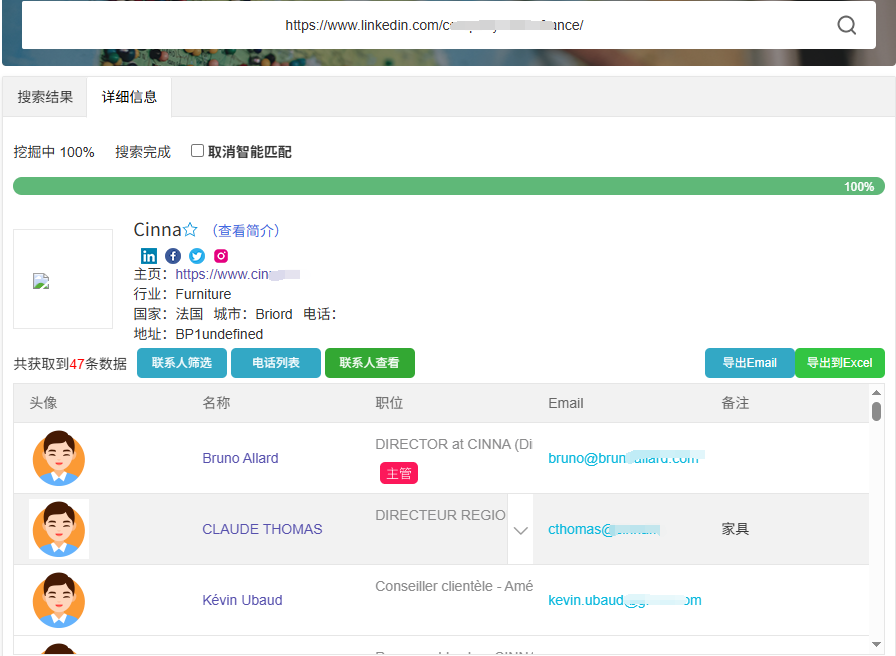This screenshot has width=896, height=656.
Task: Open Cinna's Facebook page icon
Action: click(x=173, y=256)
